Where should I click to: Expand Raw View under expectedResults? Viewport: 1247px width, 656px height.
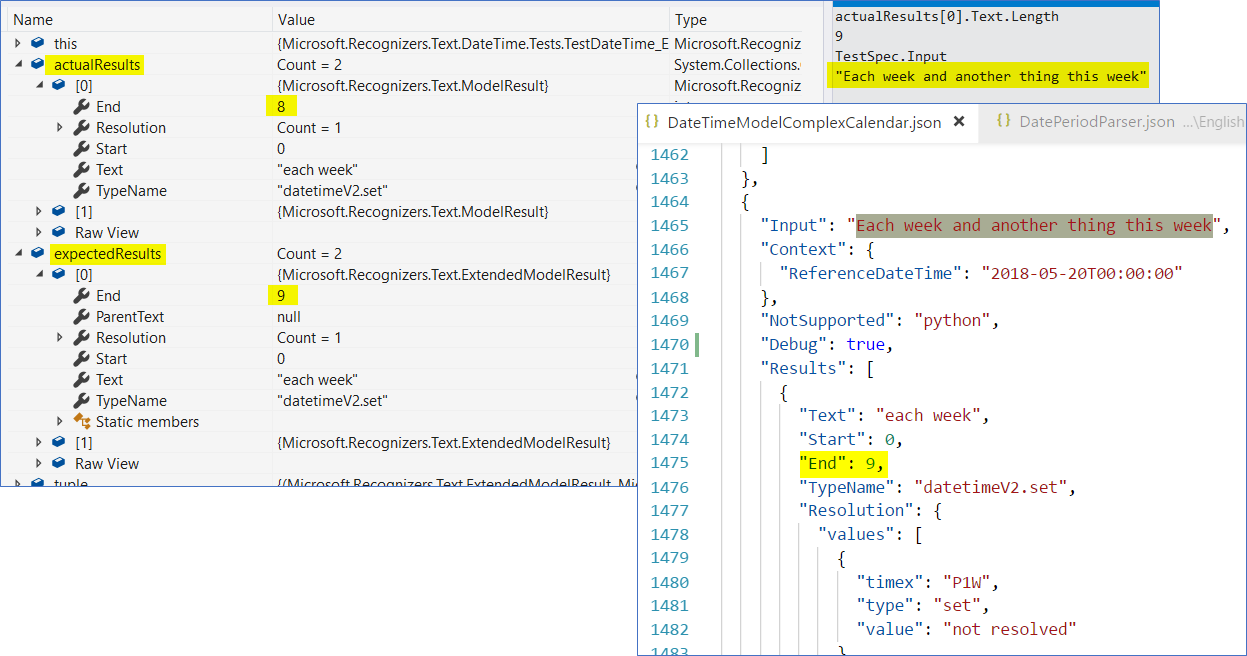[39, 463]
